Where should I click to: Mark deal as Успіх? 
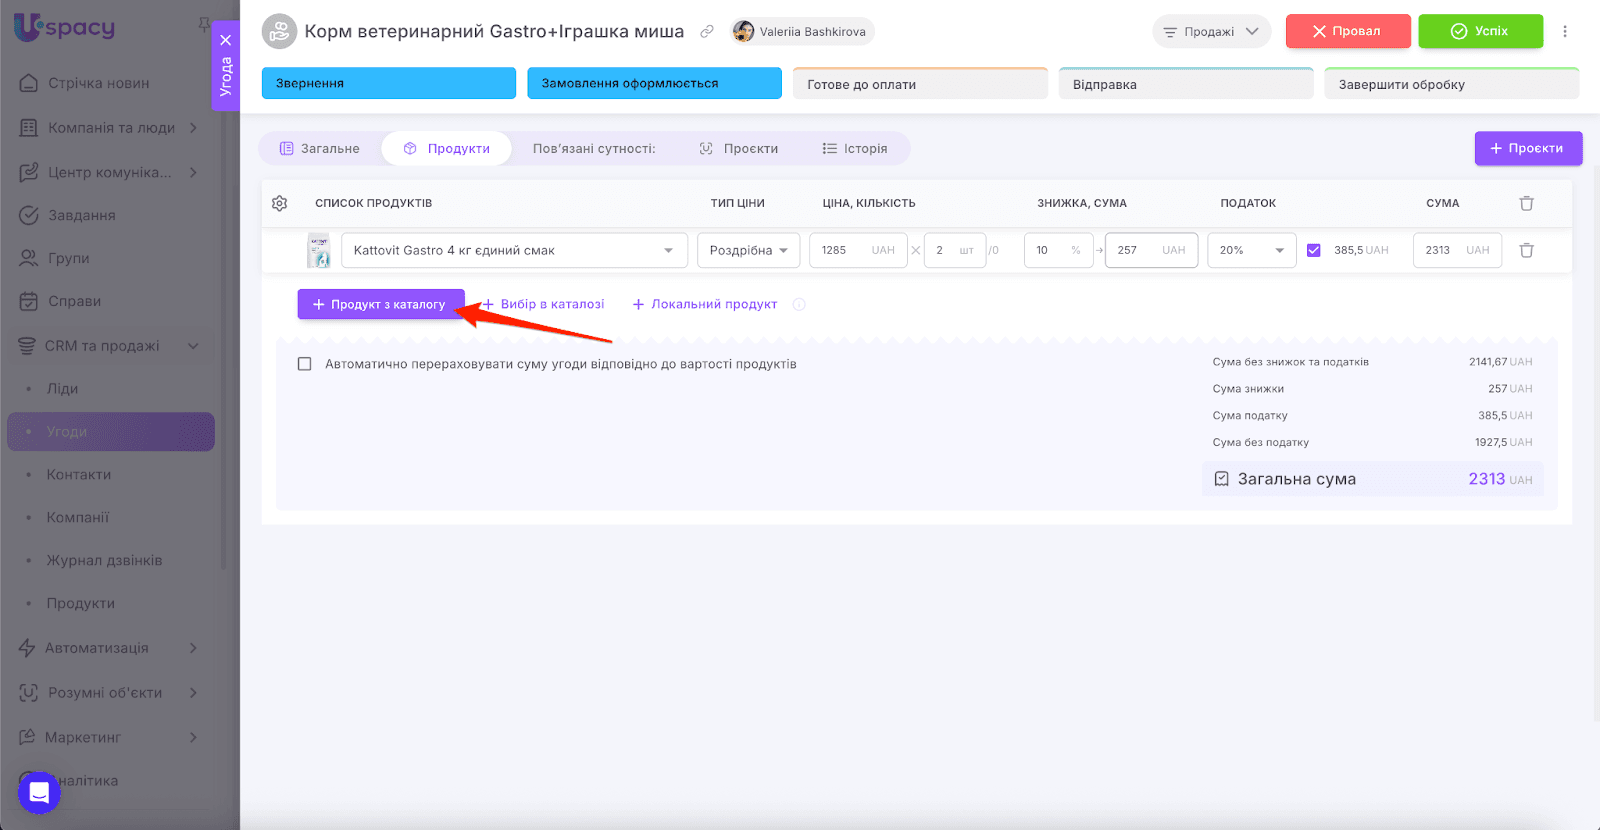click(1480, 31)
